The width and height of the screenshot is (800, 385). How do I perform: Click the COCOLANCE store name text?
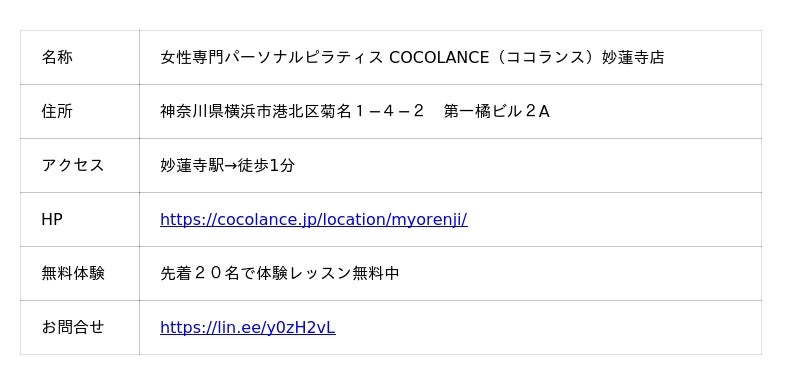coord(412,57)
